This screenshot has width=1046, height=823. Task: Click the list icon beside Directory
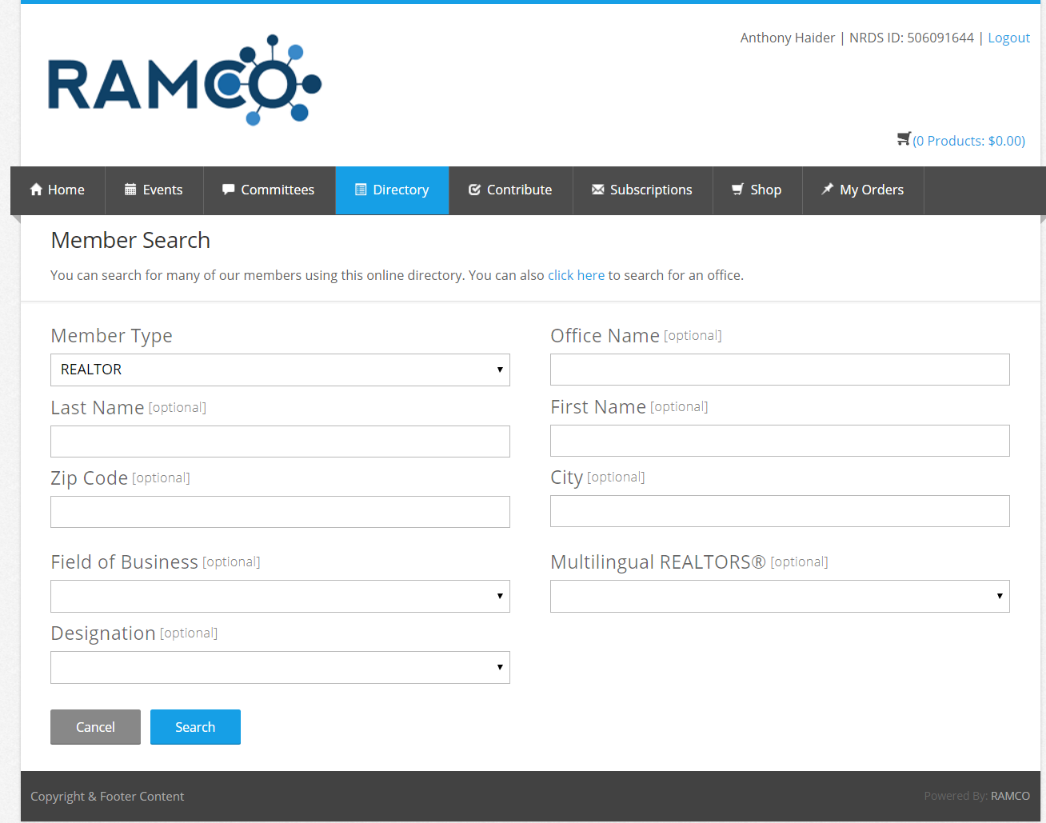click(361, 189)
